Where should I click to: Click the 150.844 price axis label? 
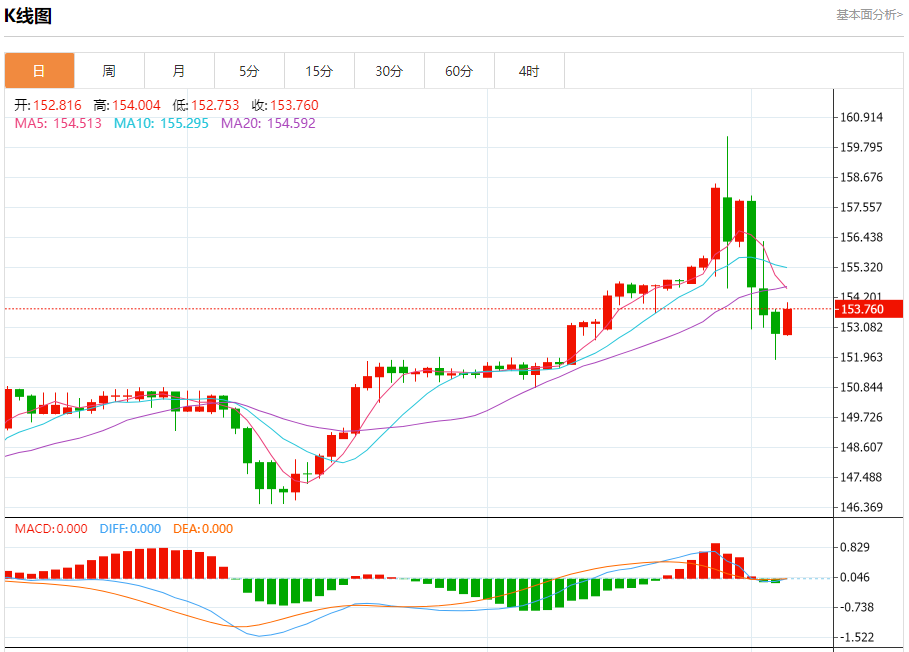click(x=861, y=387)
